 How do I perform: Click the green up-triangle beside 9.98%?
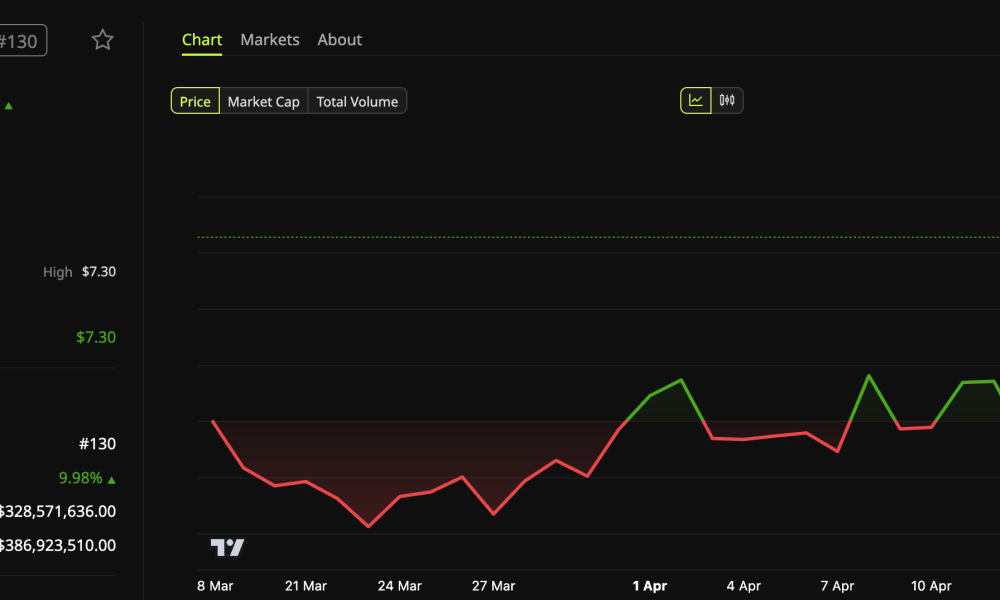[x=110, y=478]
